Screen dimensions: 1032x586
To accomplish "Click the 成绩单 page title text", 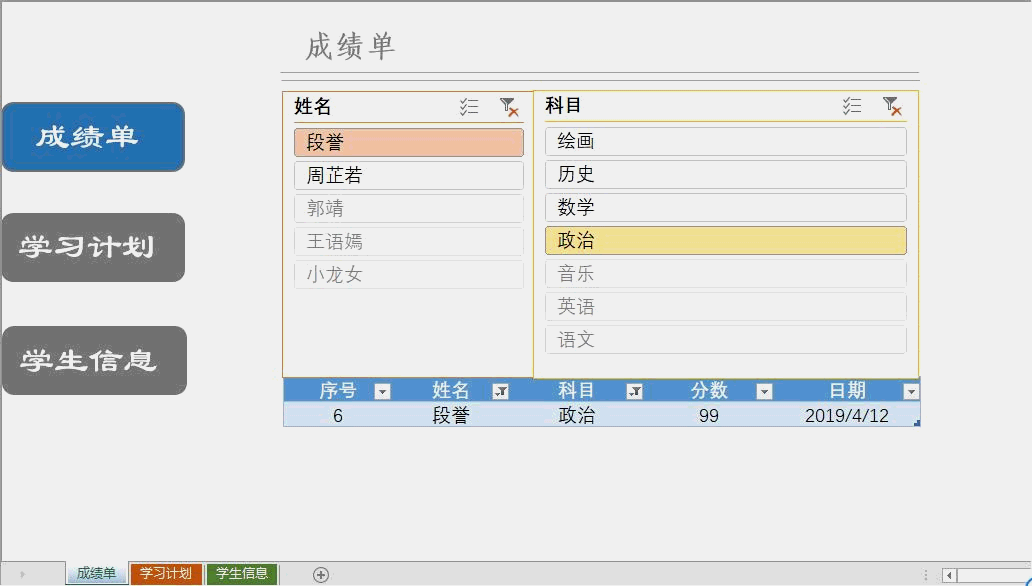I will coord(350,47).
